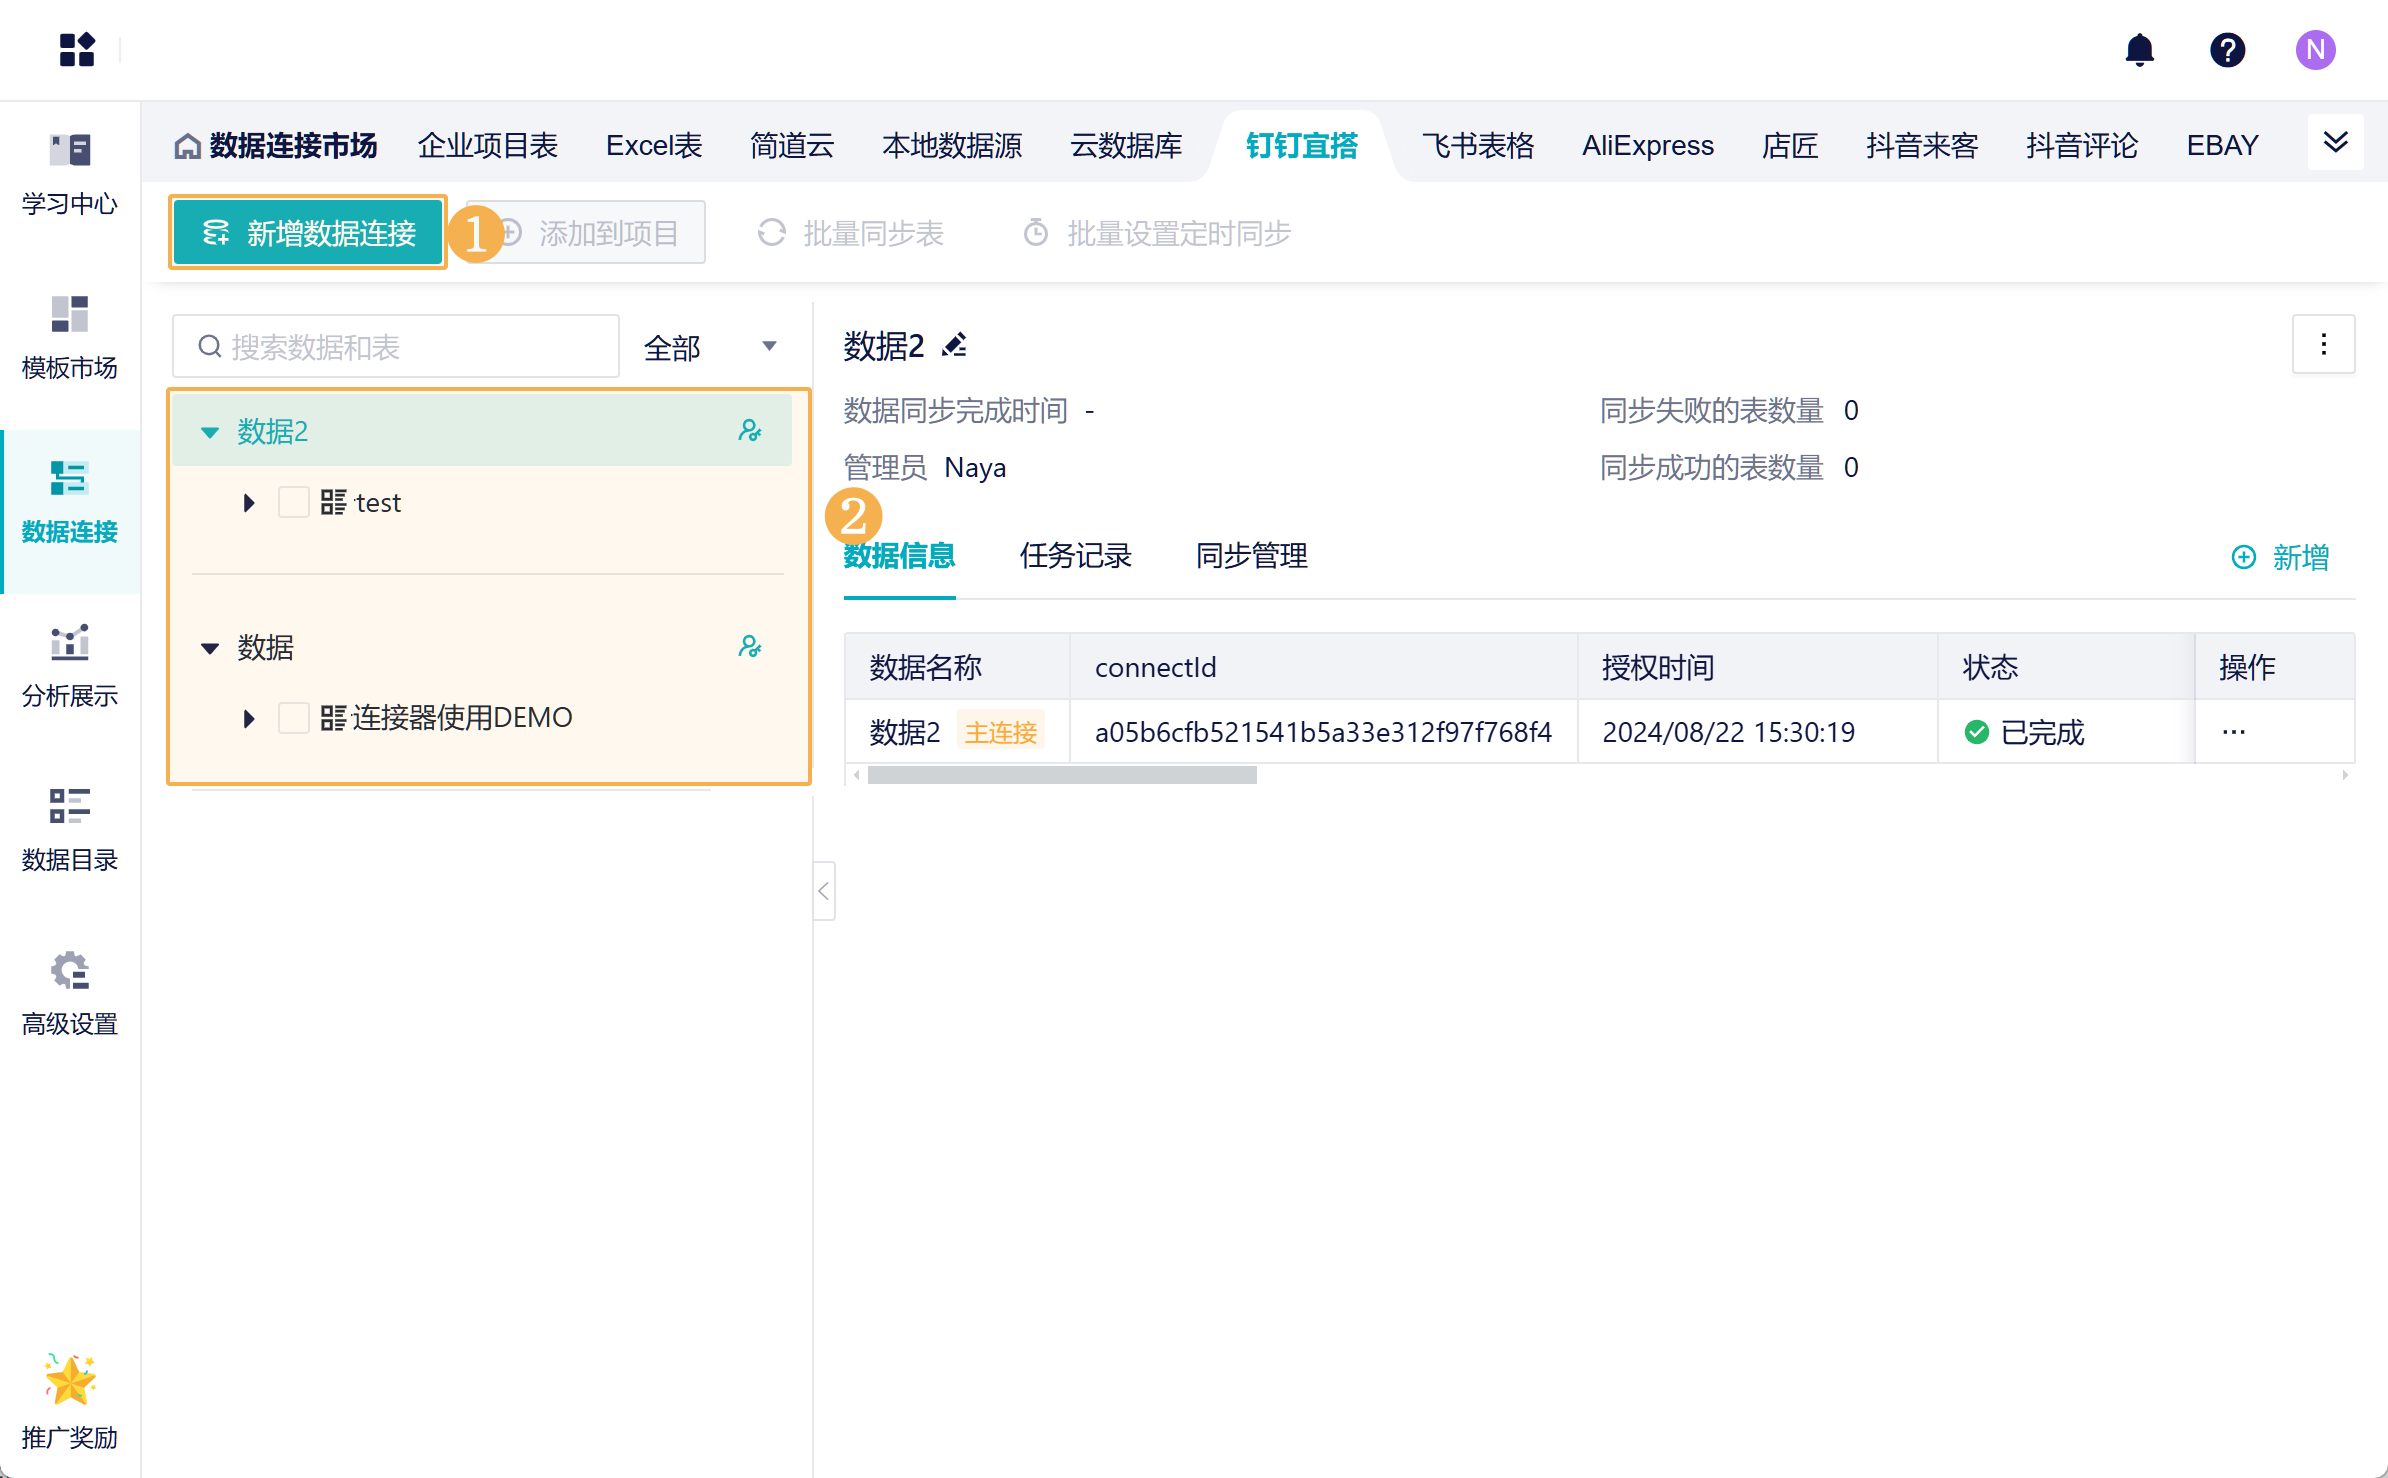Switch to the 任务记录 tab

1075,555
